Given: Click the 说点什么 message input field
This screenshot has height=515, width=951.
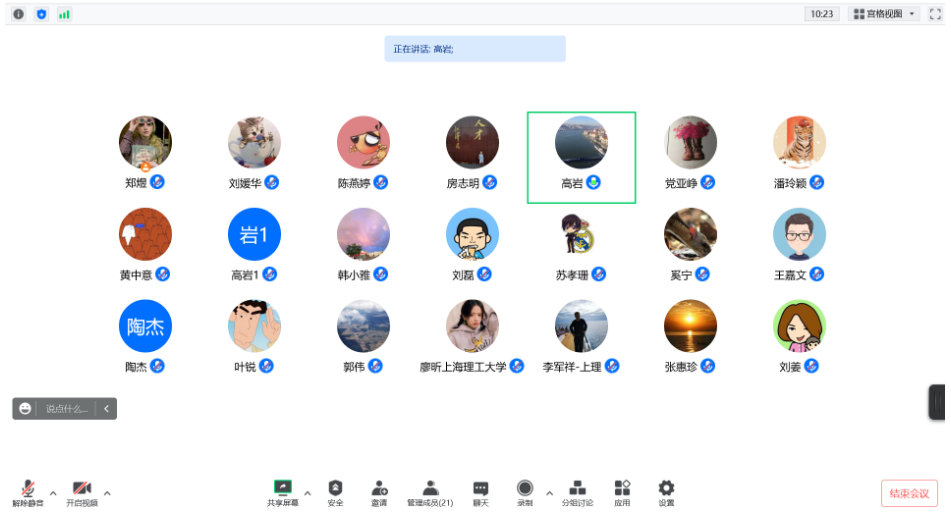Looking at the screenshot, I should (66, 408).
